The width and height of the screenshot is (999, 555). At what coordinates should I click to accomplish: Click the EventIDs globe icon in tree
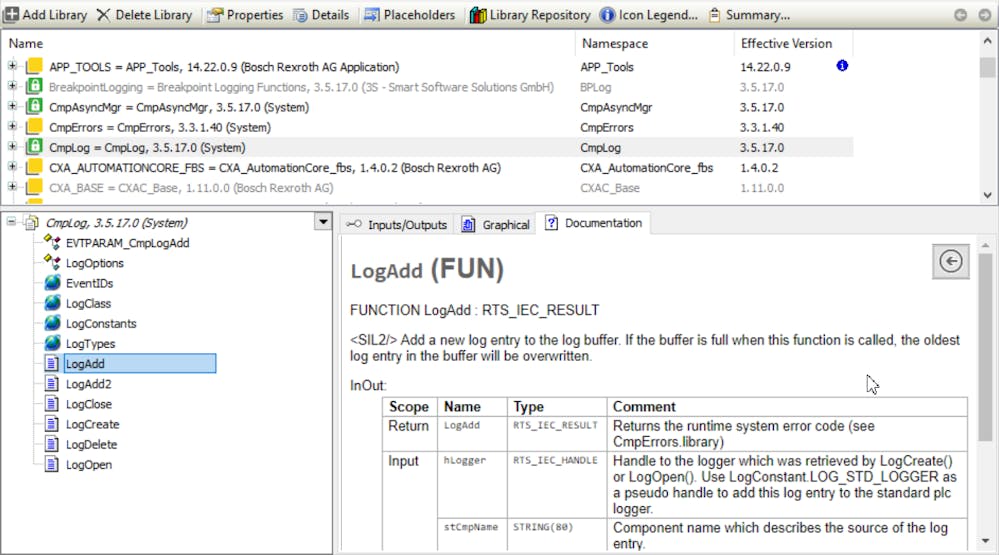tap(52, 283)
